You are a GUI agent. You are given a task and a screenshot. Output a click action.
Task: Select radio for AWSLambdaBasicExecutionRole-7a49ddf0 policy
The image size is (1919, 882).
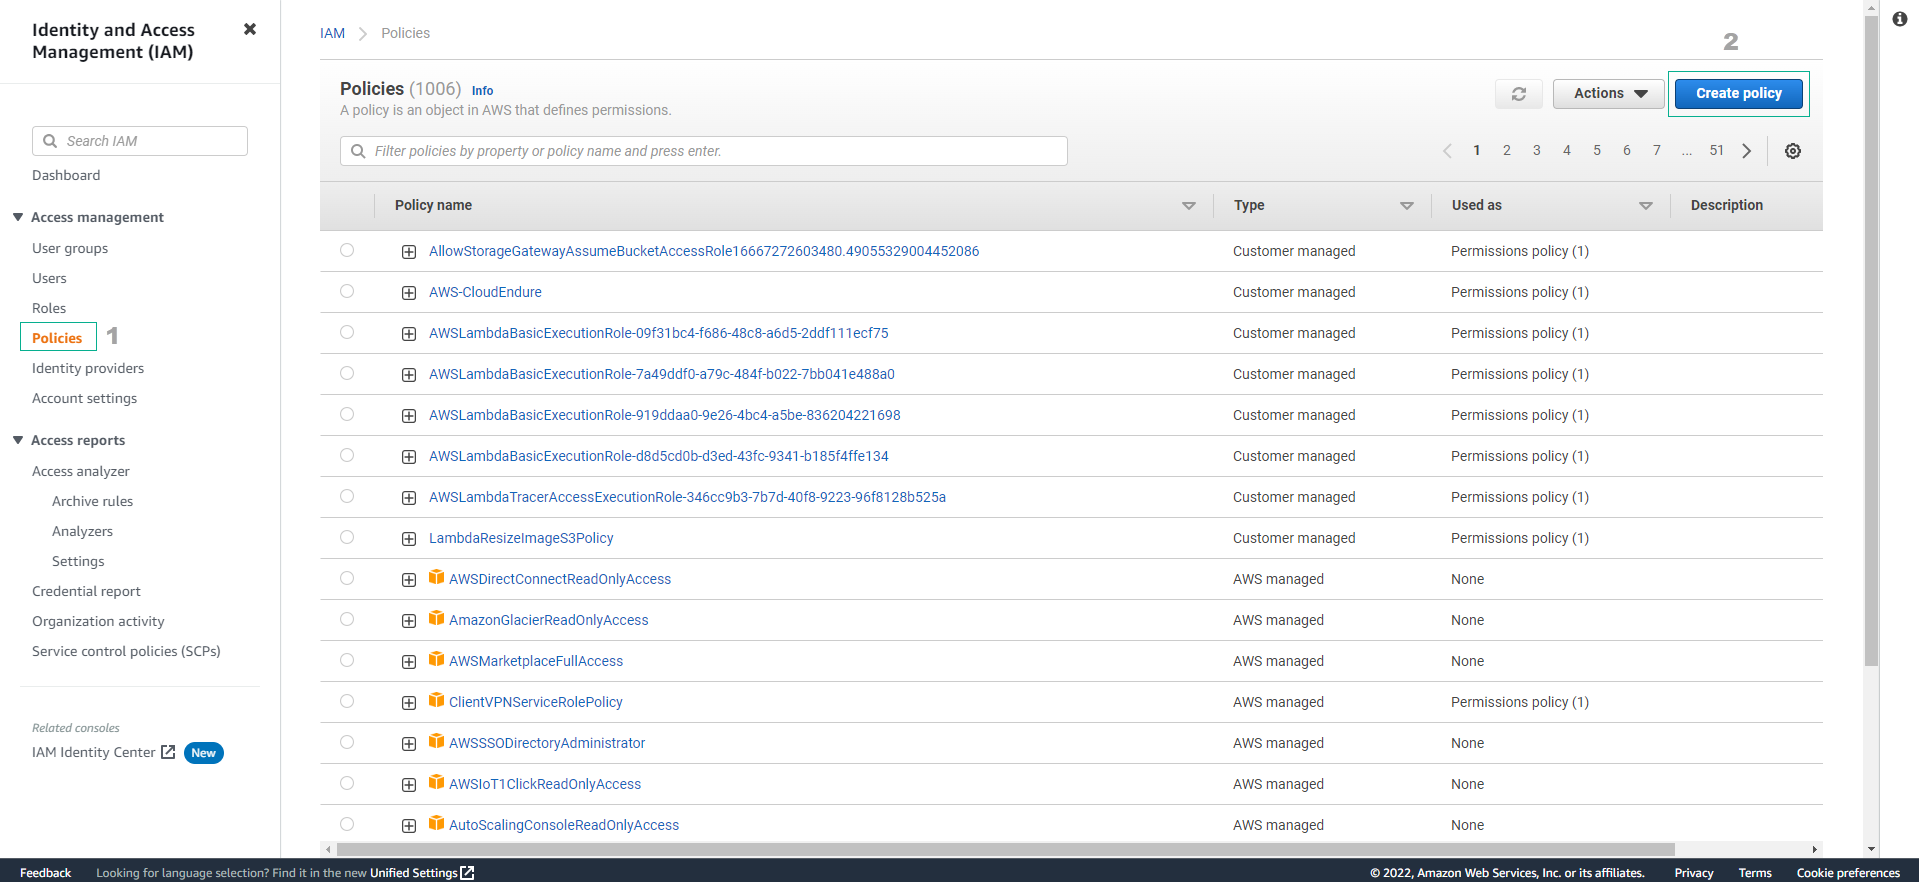point(347,373)
